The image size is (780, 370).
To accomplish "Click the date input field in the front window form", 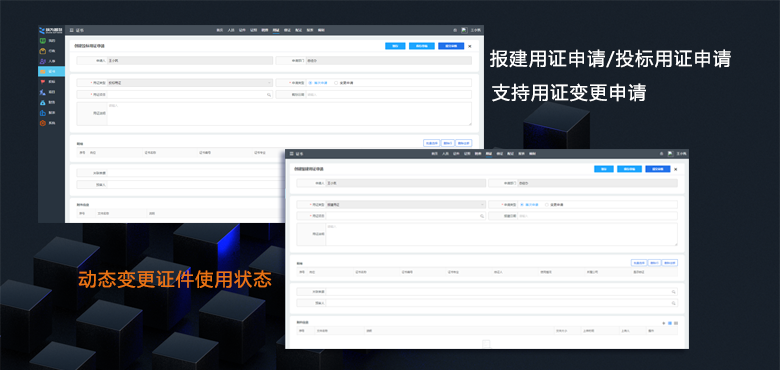I will point(597,216).
